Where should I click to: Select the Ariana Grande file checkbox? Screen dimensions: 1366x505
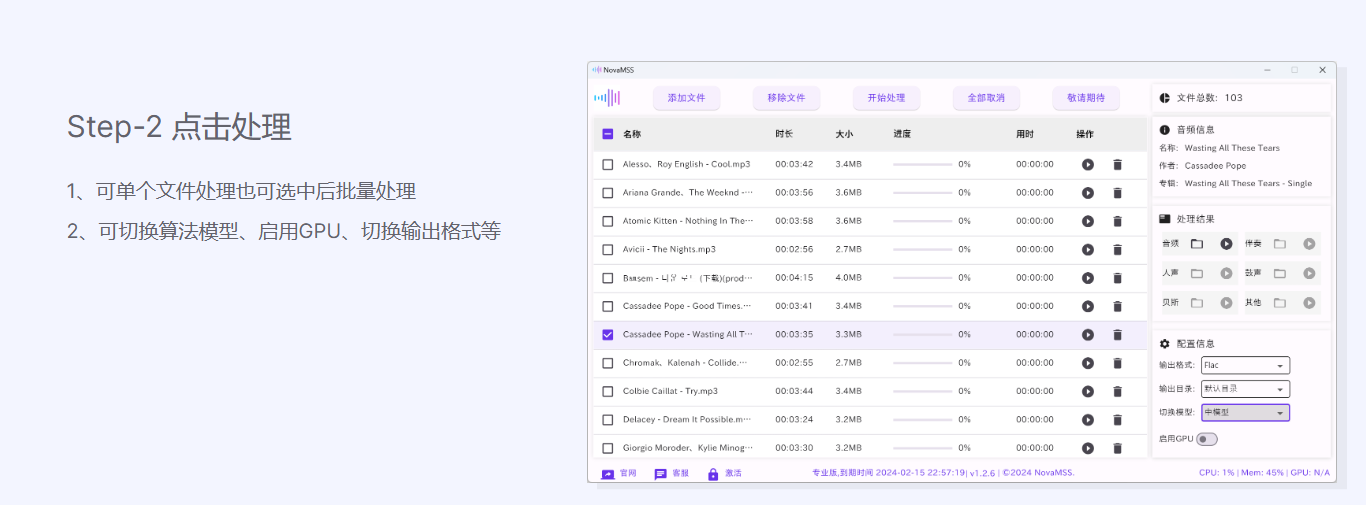pos(607,193)
